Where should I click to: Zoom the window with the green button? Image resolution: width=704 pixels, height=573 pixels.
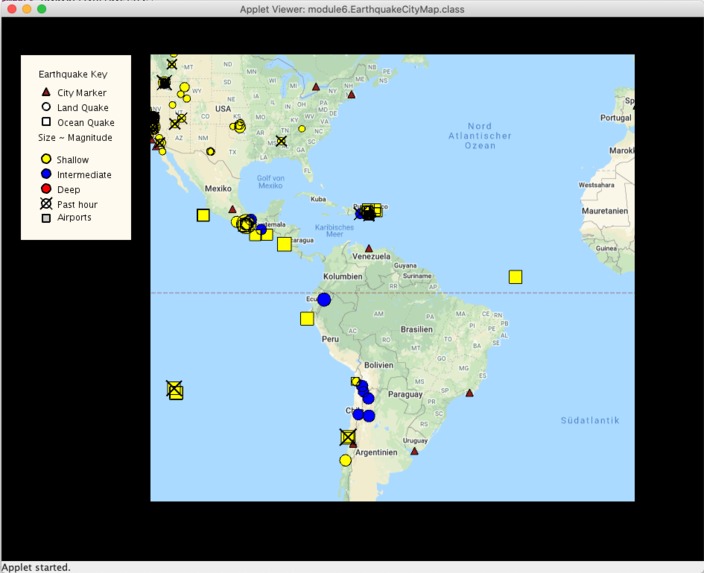(42, 9)
